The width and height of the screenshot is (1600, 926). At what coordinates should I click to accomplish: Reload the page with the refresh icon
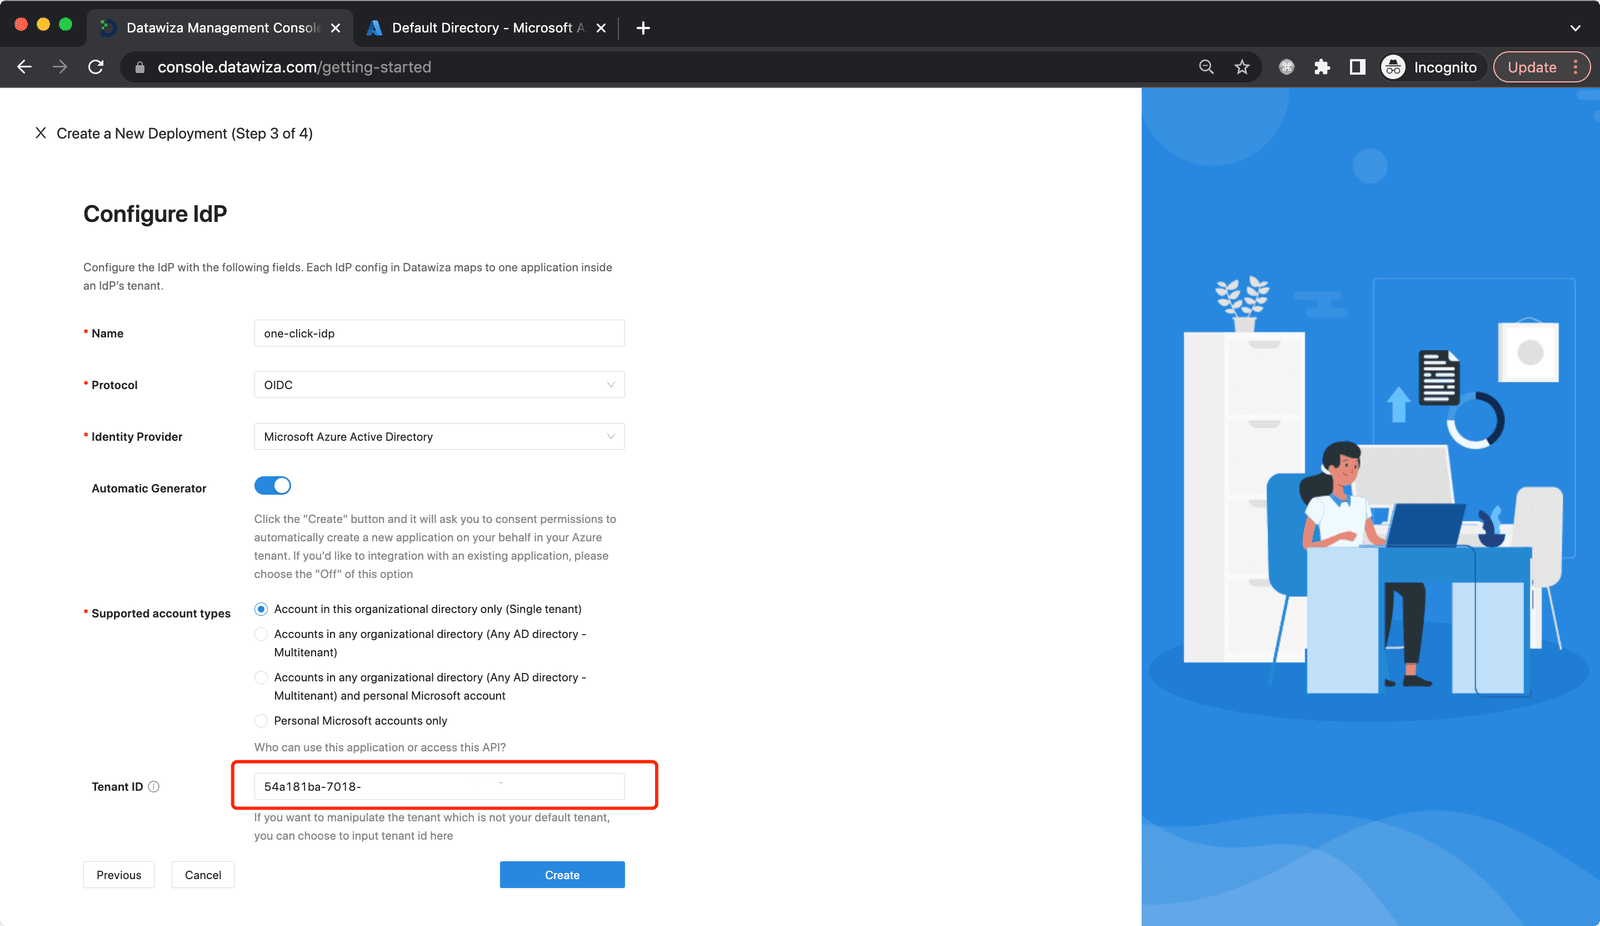[96, 67]
